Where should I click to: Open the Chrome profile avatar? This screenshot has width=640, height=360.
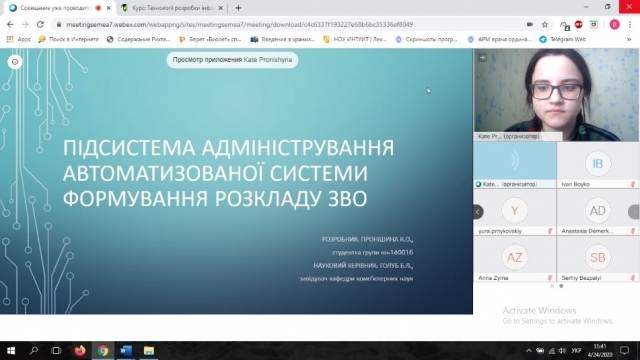point(614,24)
